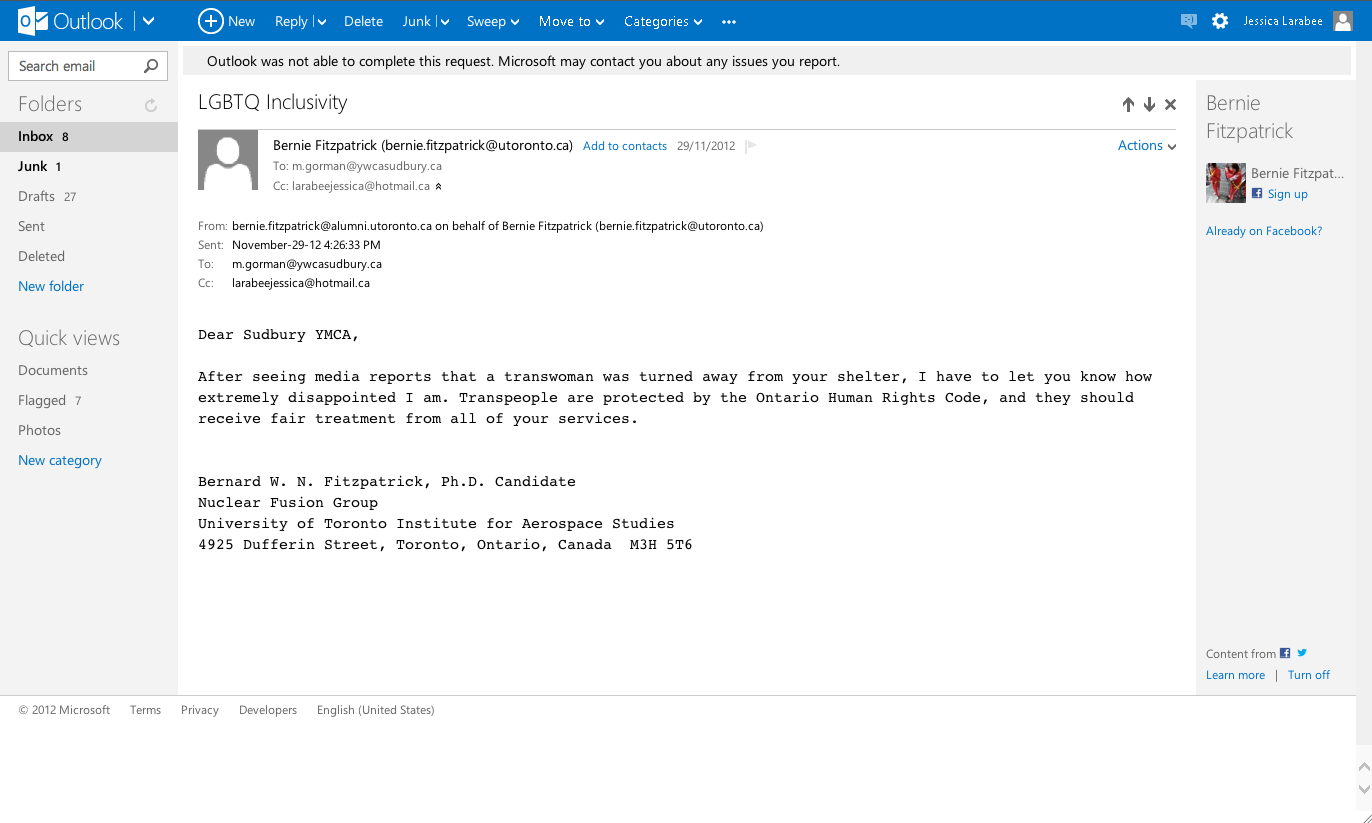1372x823 pixels.
Task: Click Facebook icon next to Content from
Action: [1285, 653]
